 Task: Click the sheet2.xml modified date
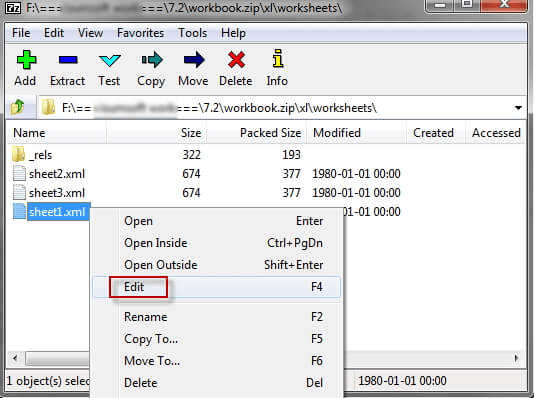[356, 174]
